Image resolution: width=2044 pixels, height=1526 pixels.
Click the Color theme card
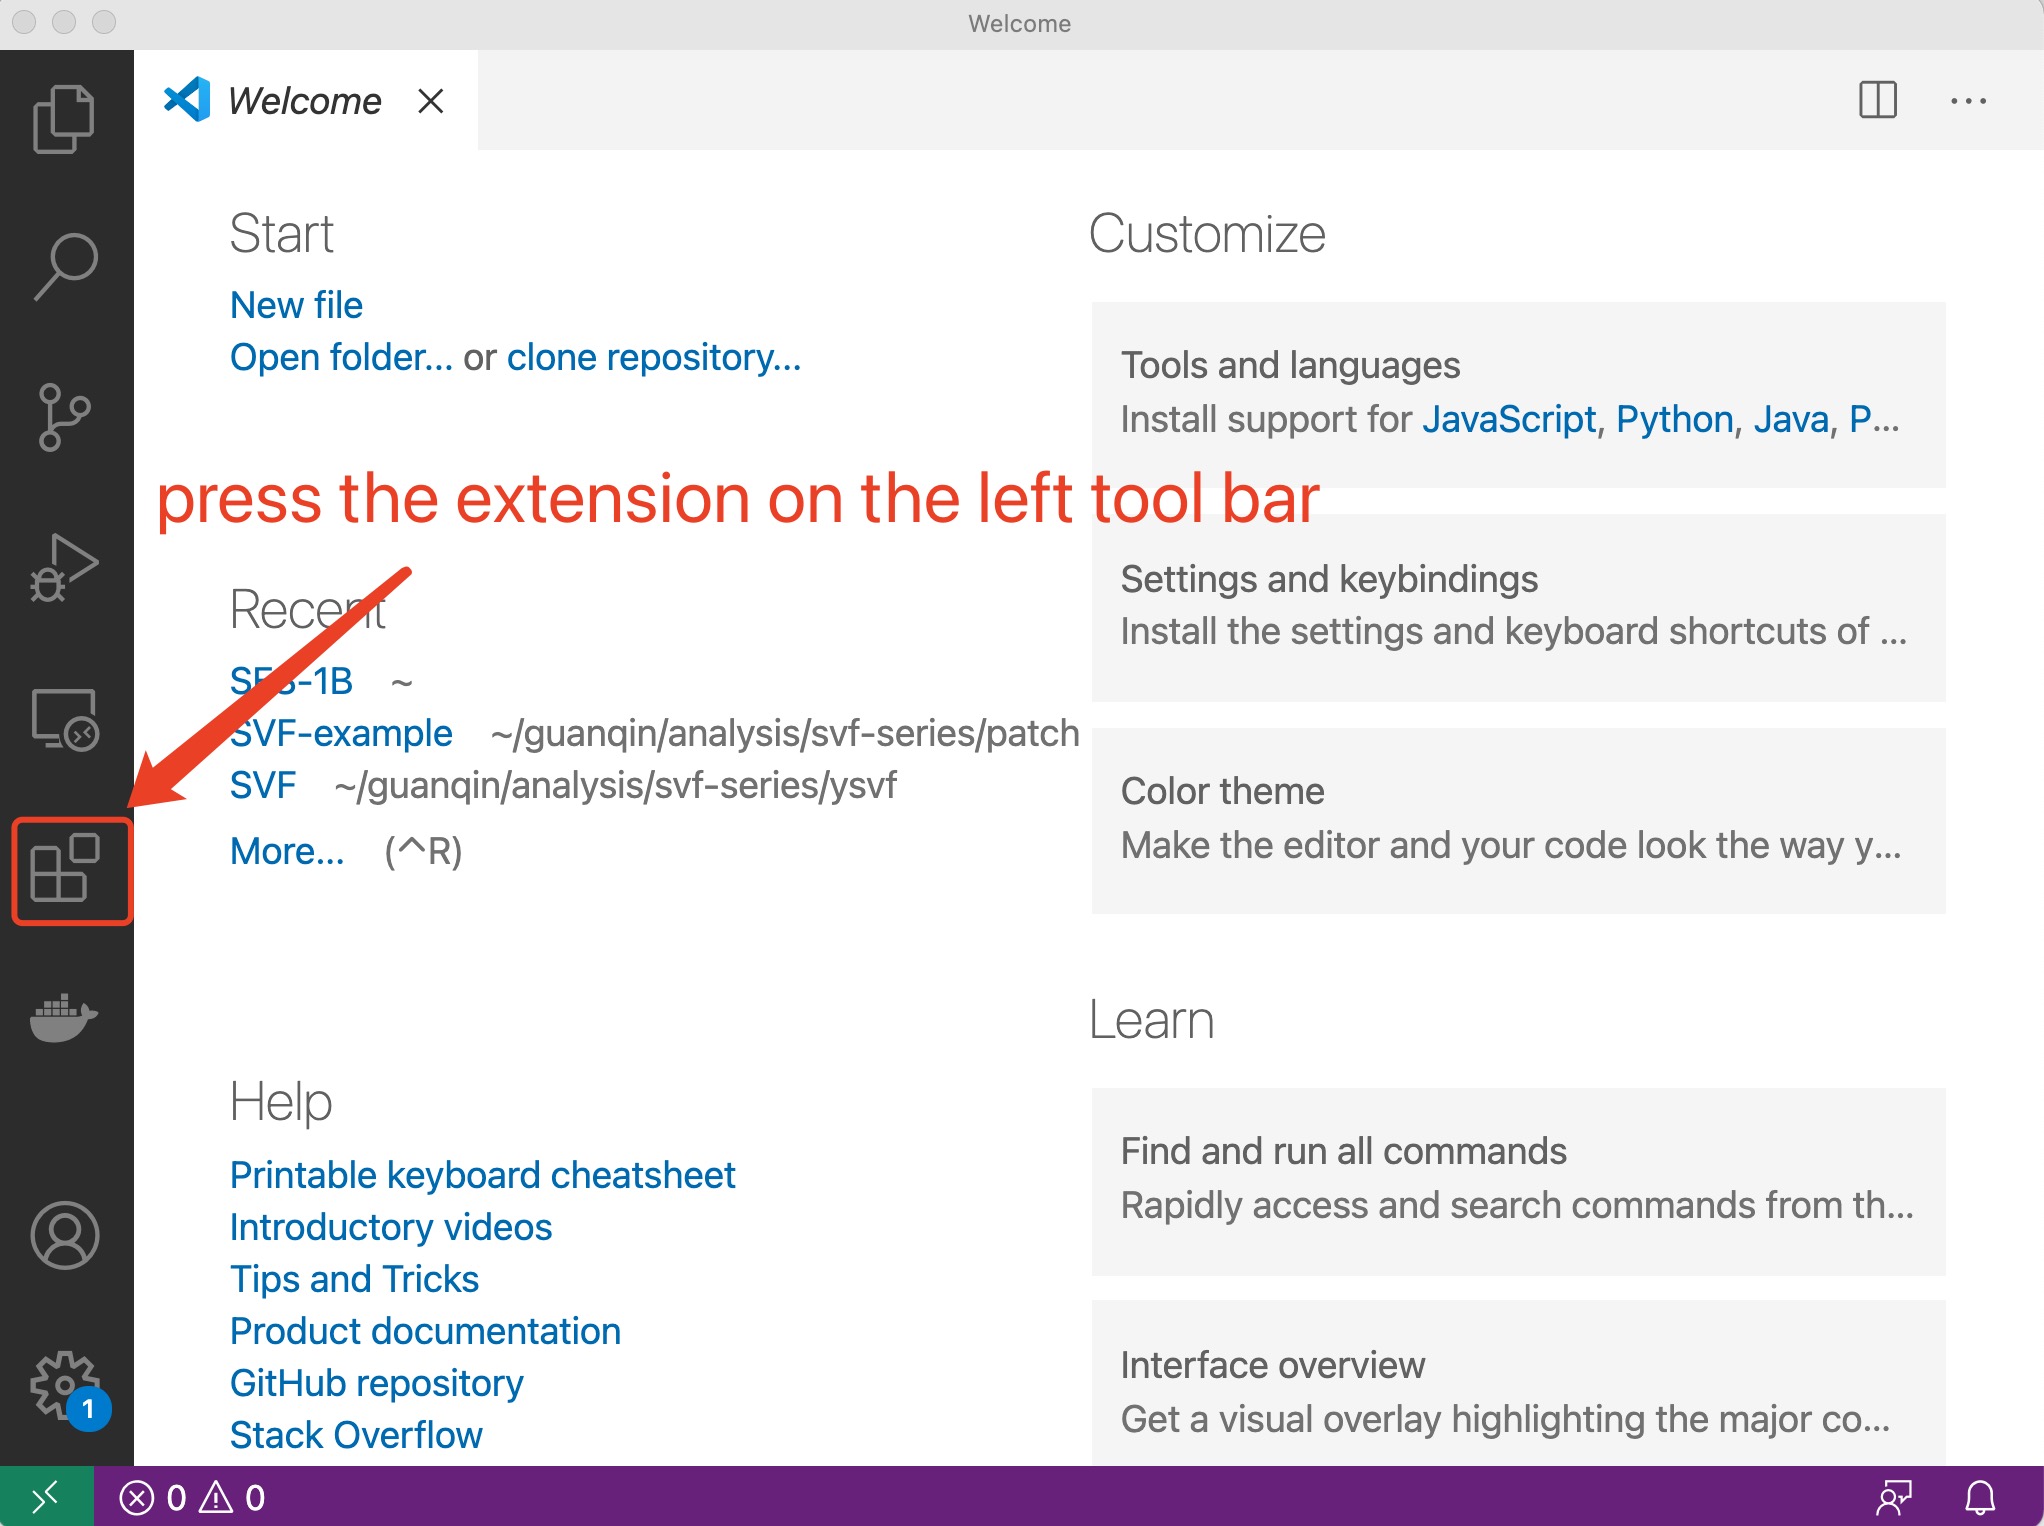pos(1518,820)
